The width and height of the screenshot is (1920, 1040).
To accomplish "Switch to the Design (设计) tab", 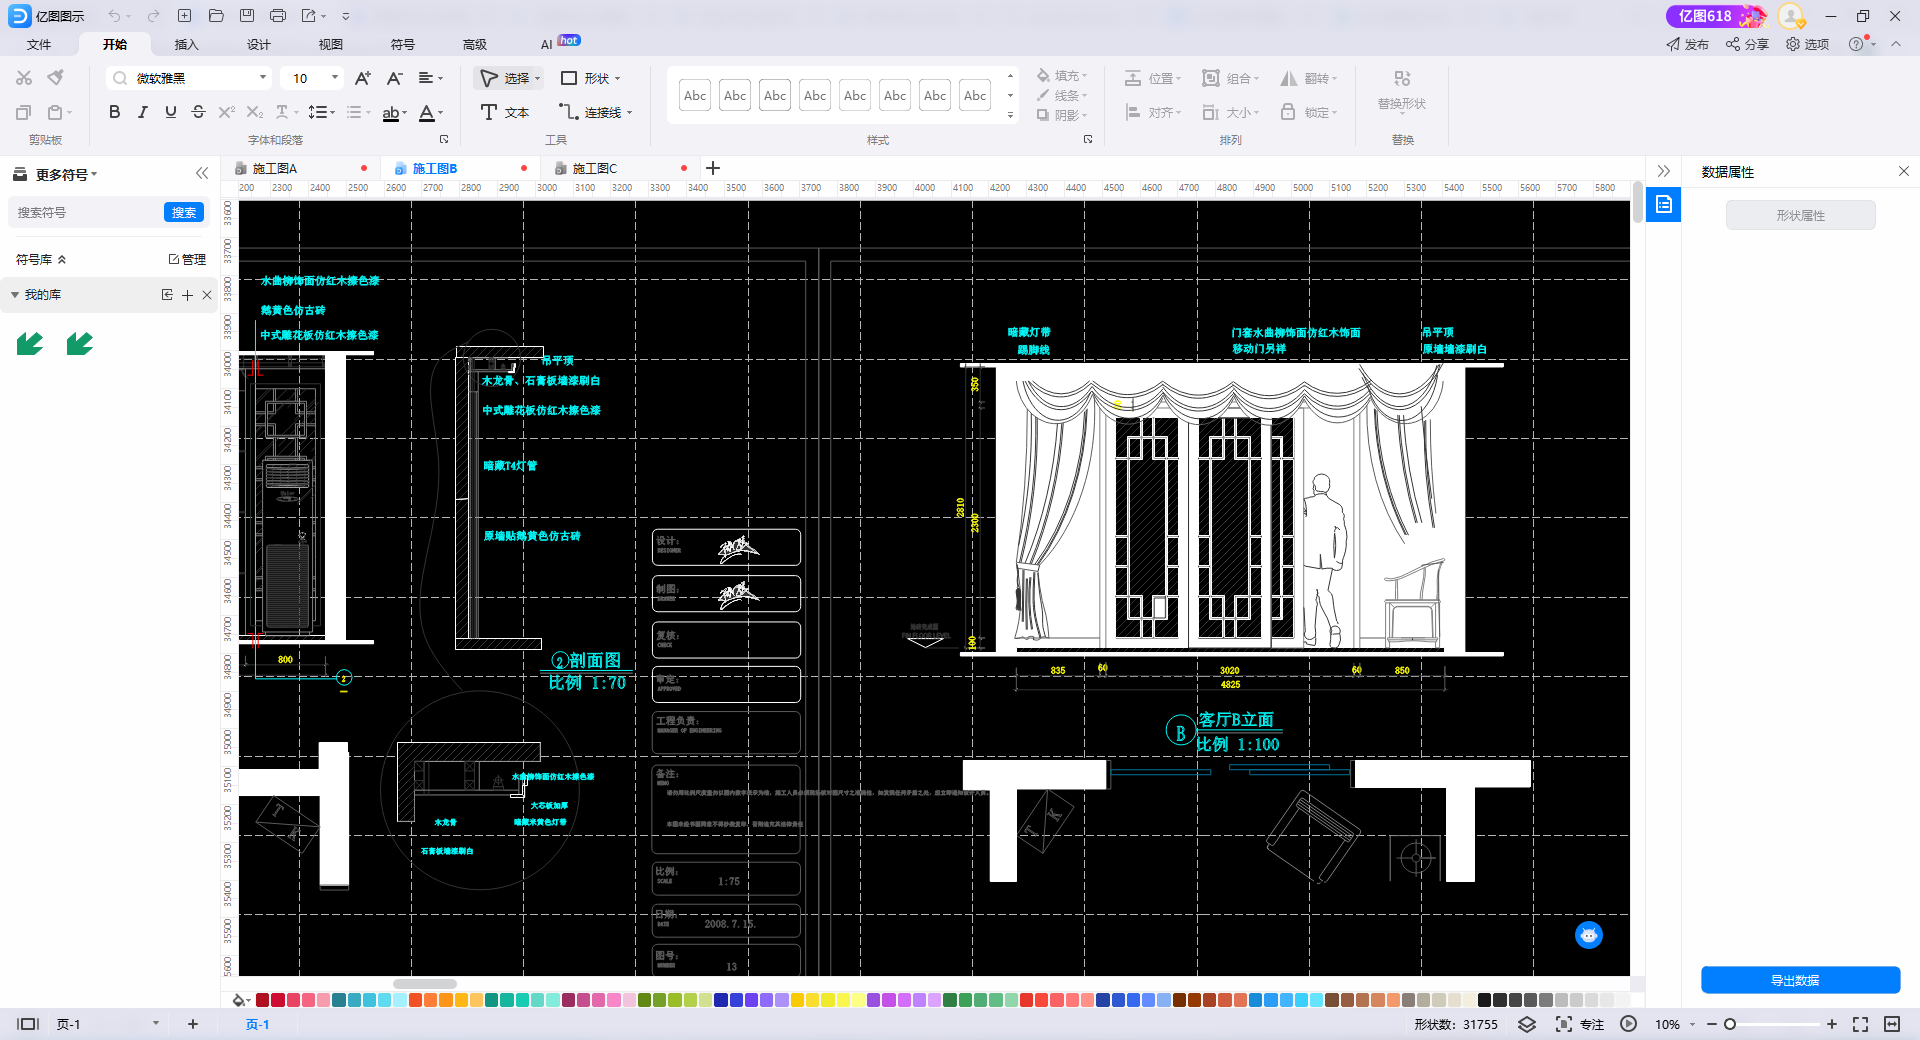I will [259, 44].
